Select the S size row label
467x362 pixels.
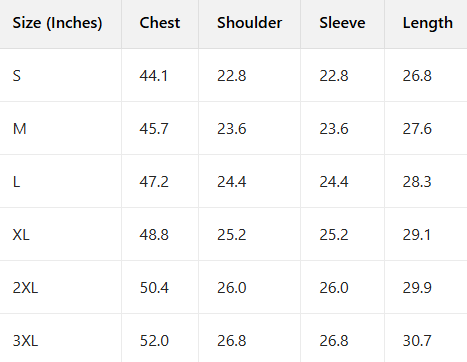point(17,76)
